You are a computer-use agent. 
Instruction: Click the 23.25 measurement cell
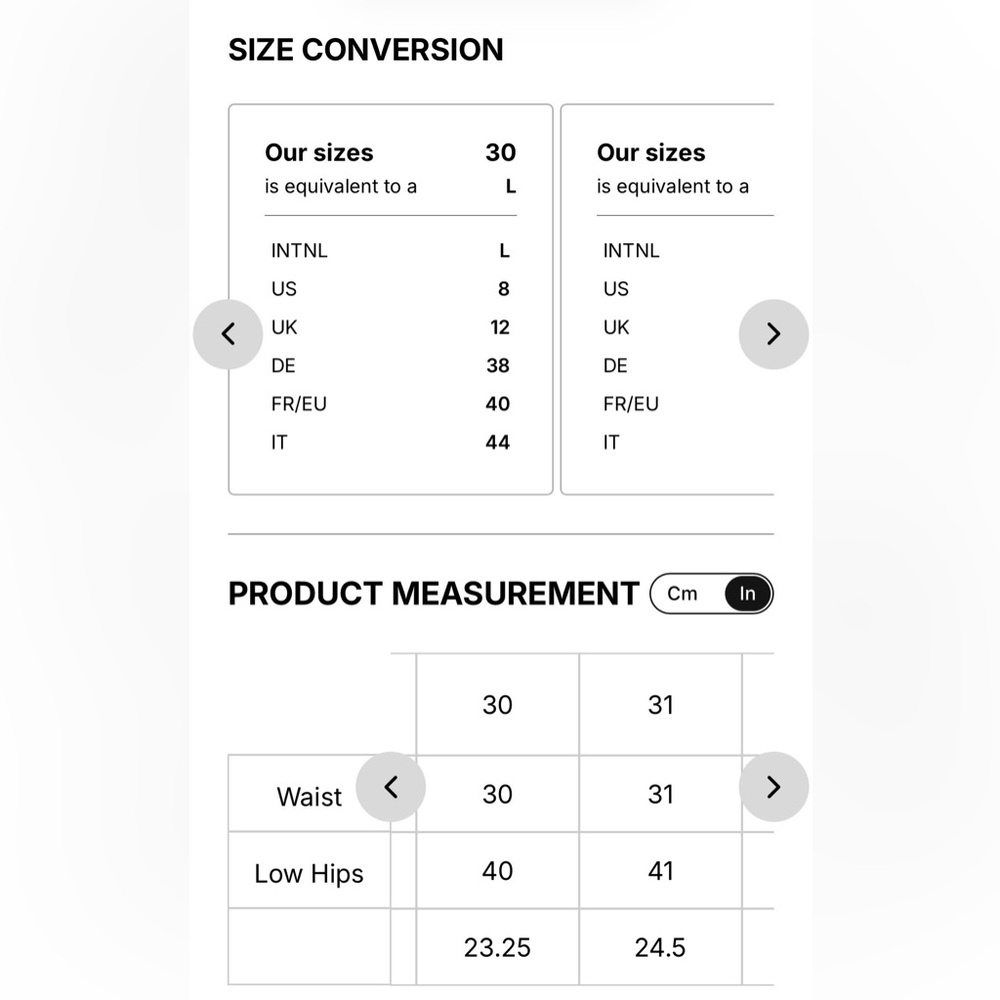(x=497, y=947)
